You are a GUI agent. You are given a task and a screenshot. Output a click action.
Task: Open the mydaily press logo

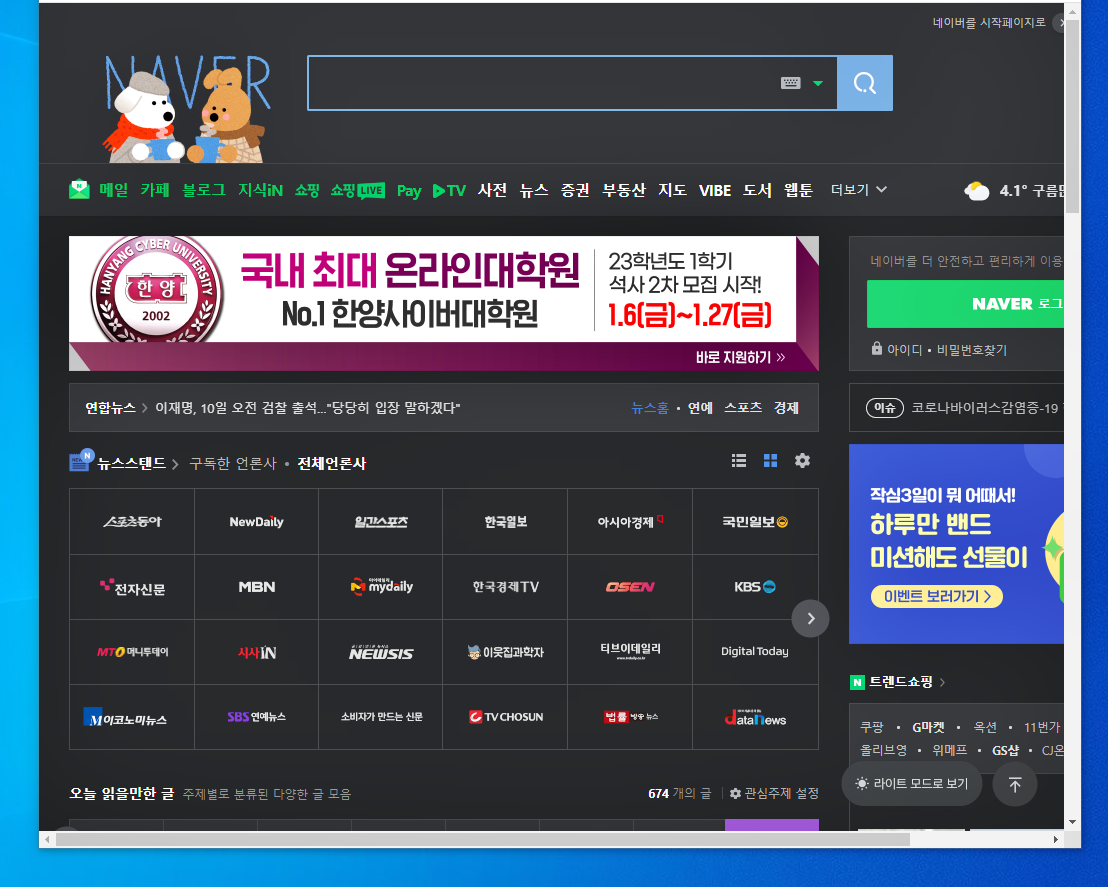(381, 587)
